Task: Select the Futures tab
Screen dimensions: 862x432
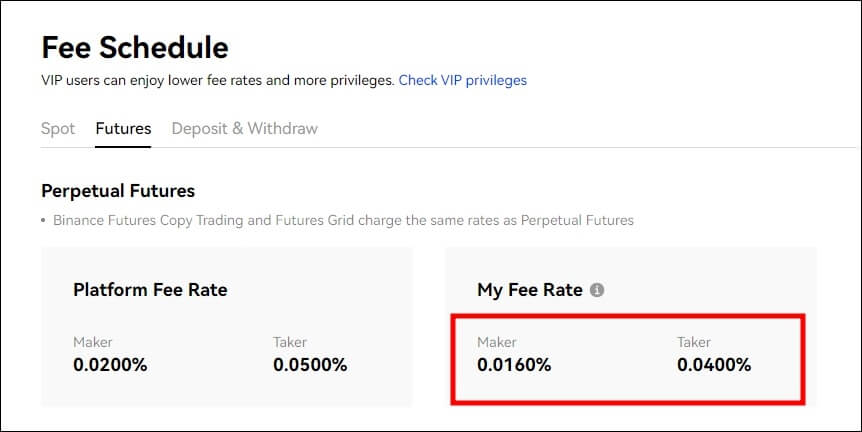Action: pyautogui.click(x=123, y=129)
